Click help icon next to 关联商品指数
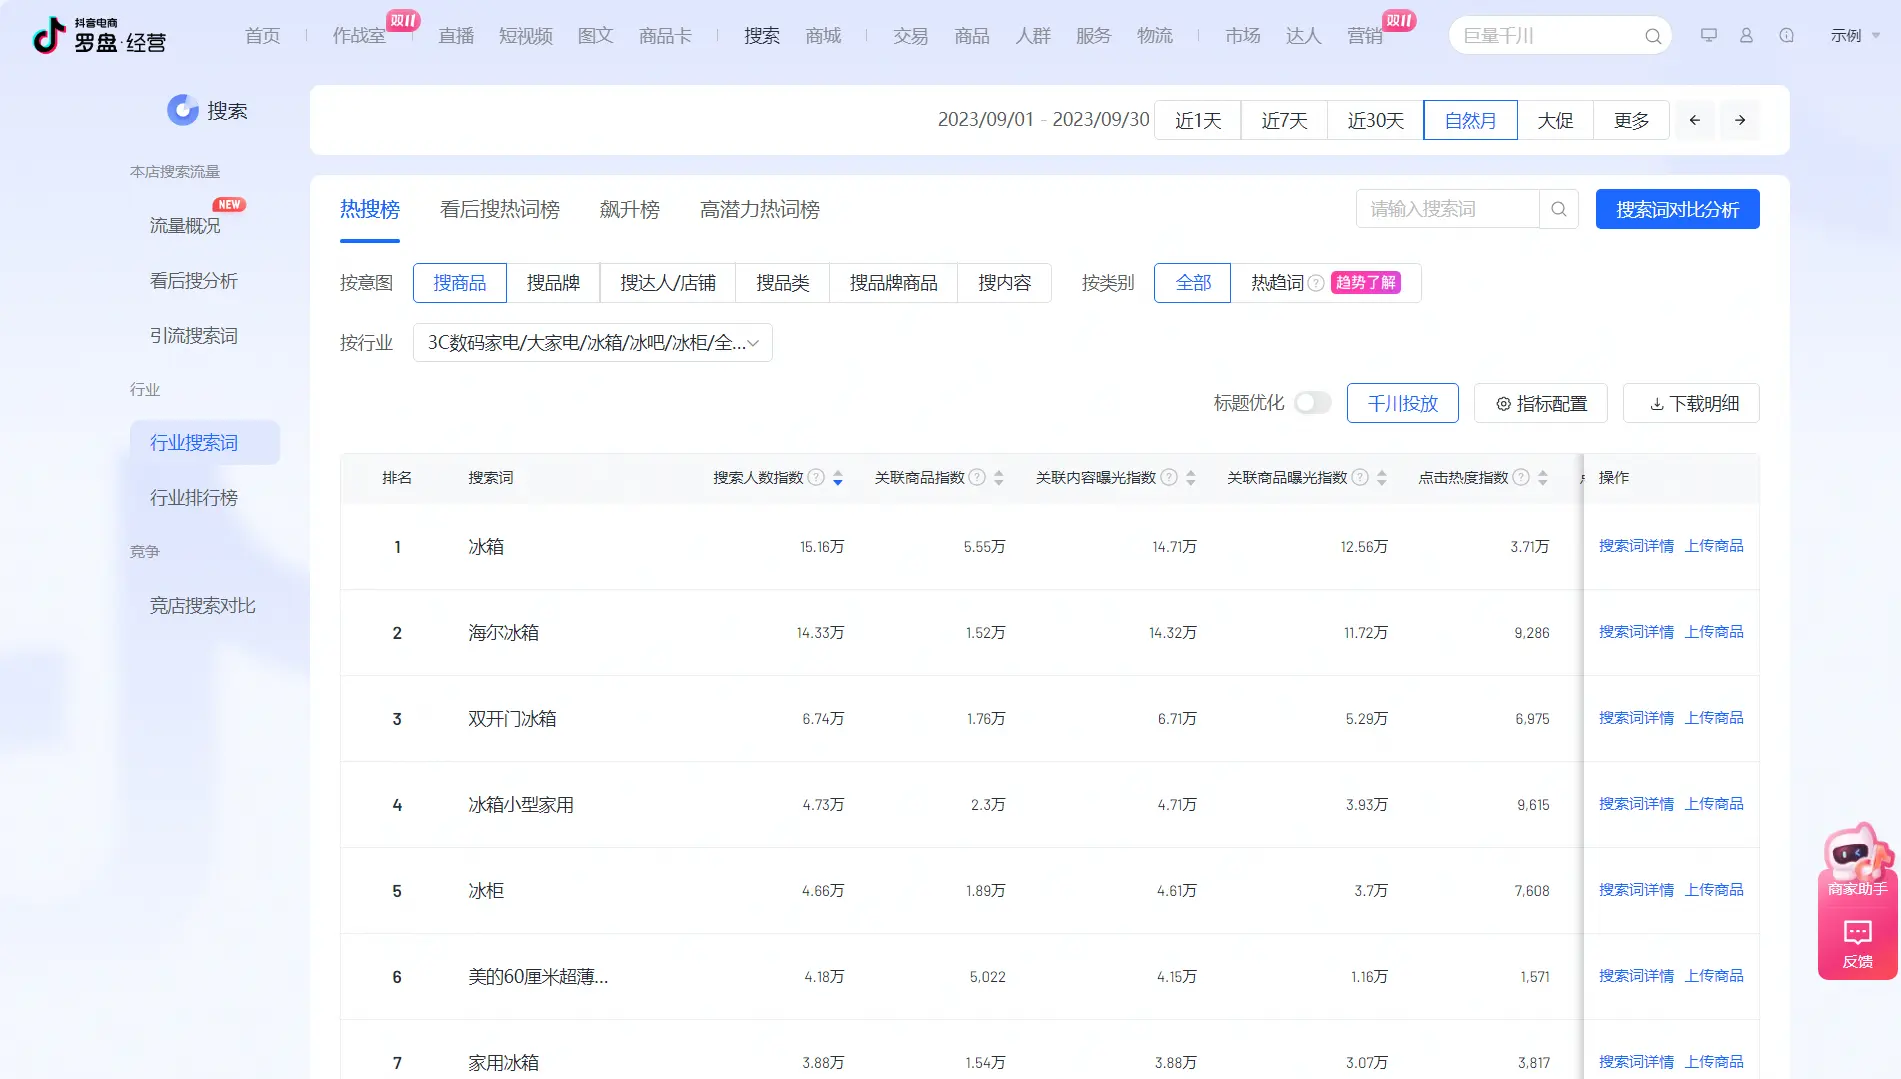Image resolution: width=1901 pixels, height=1079 pixels. [977, 478]
